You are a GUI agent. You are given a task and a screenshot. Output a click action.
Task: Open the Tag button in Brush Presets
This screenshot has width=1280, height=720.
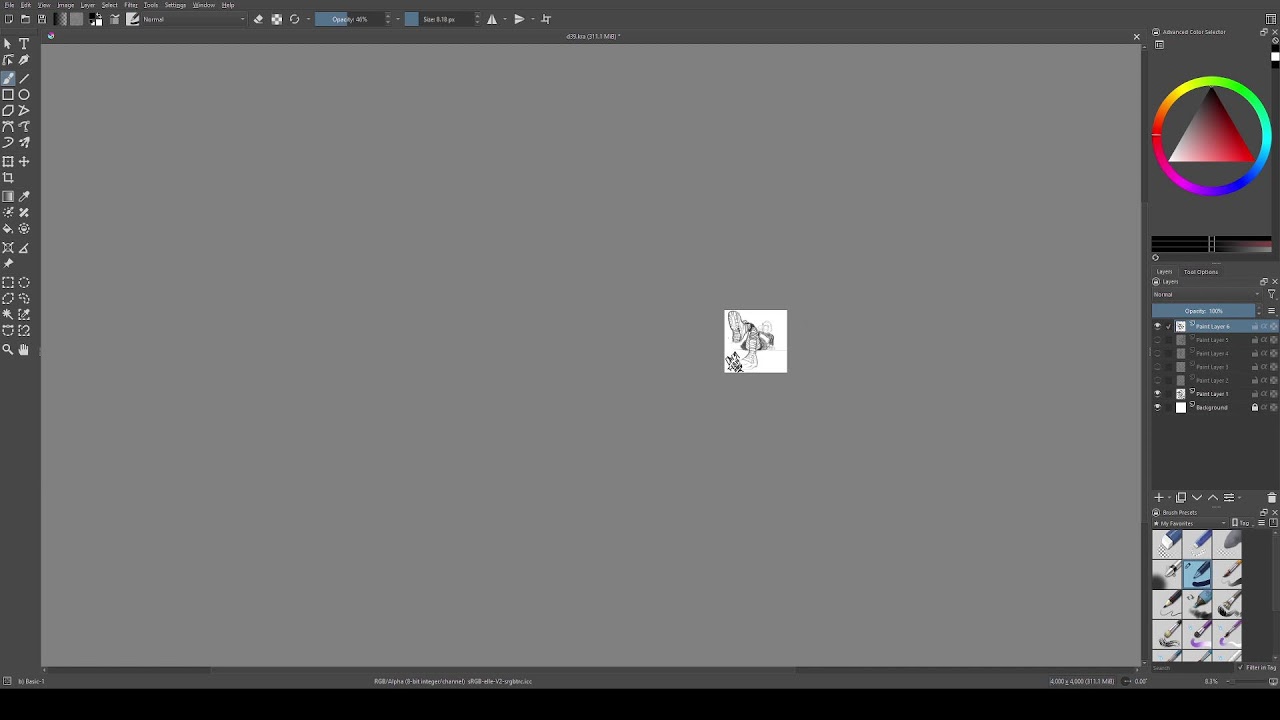(1243, 523)
